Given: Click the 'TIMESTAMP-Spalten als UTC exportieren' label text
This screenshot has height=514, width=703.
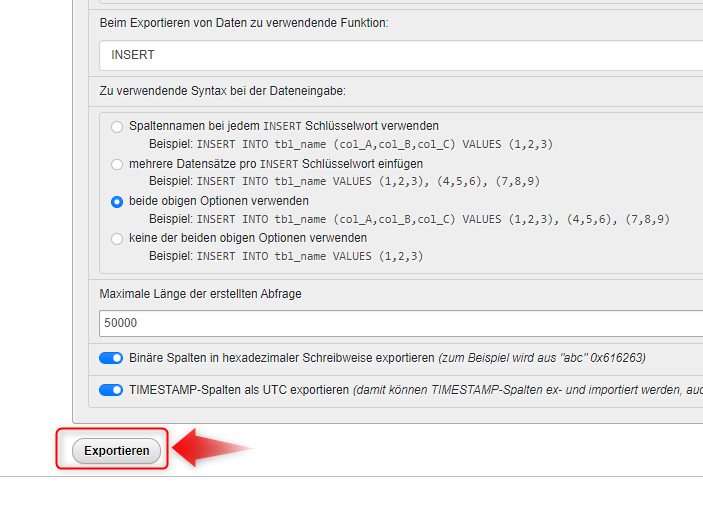Looking at the screenshot, I should [x=238, y=390].
